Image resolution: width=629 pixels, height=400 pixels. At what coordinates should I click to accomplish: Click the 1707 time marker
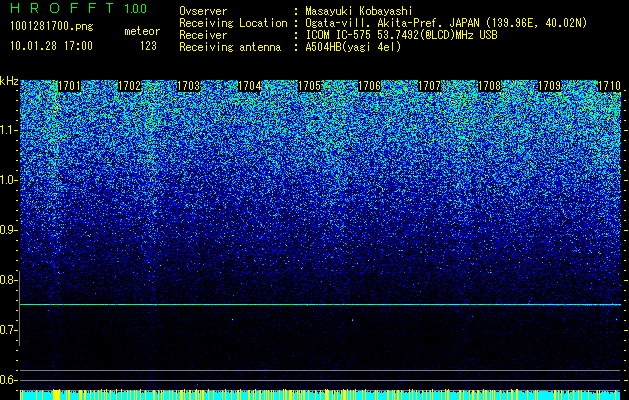[x=430, y=86]
